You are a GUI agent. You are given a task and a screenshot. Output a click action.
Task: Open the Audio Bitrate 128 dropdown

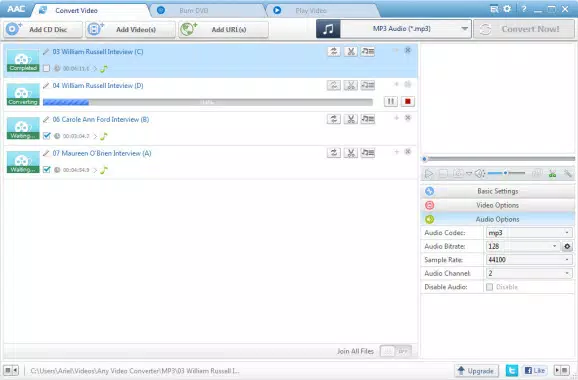tap(523, 246)
